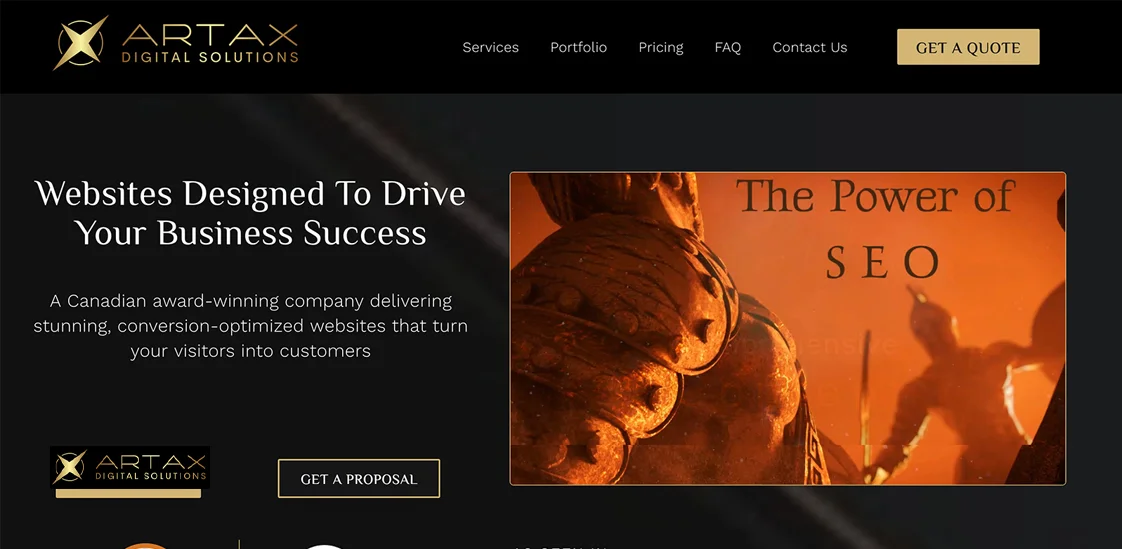Click the Get A Proposal outlined button
Screen dimensions: 1122x549
(358, 479)
